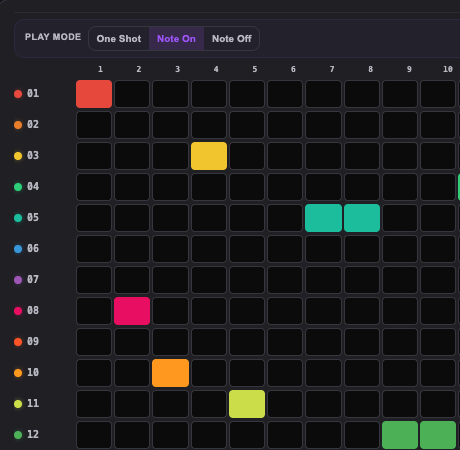
Task: Select track label 04
Action: (33, 186)
